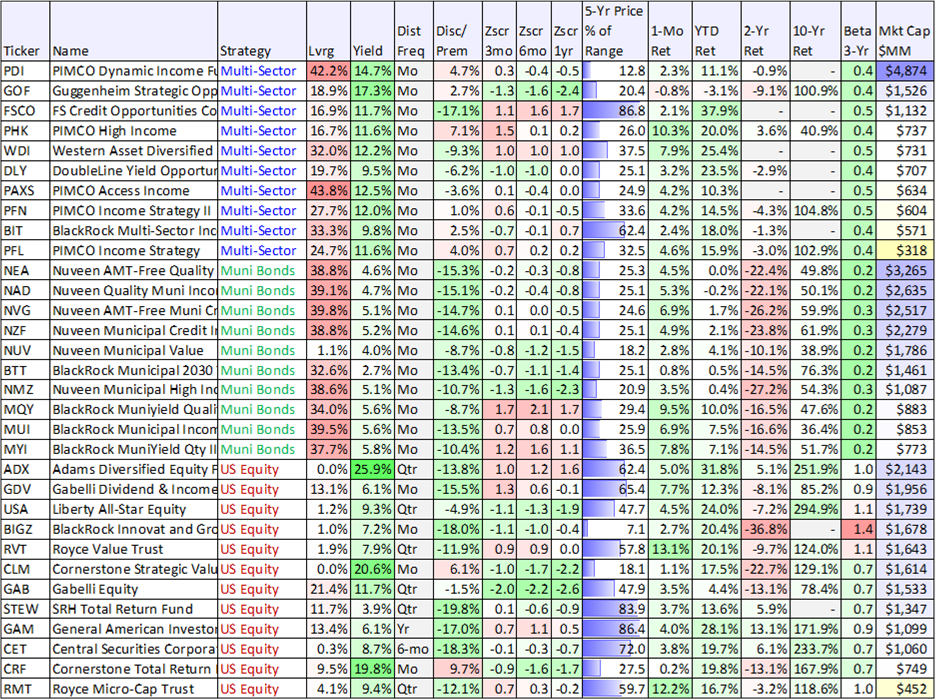This screenshot has height=700, width=936.
Task: Select the NEA ticker cell
Action: pyautogui.click(x=26, y=270)
